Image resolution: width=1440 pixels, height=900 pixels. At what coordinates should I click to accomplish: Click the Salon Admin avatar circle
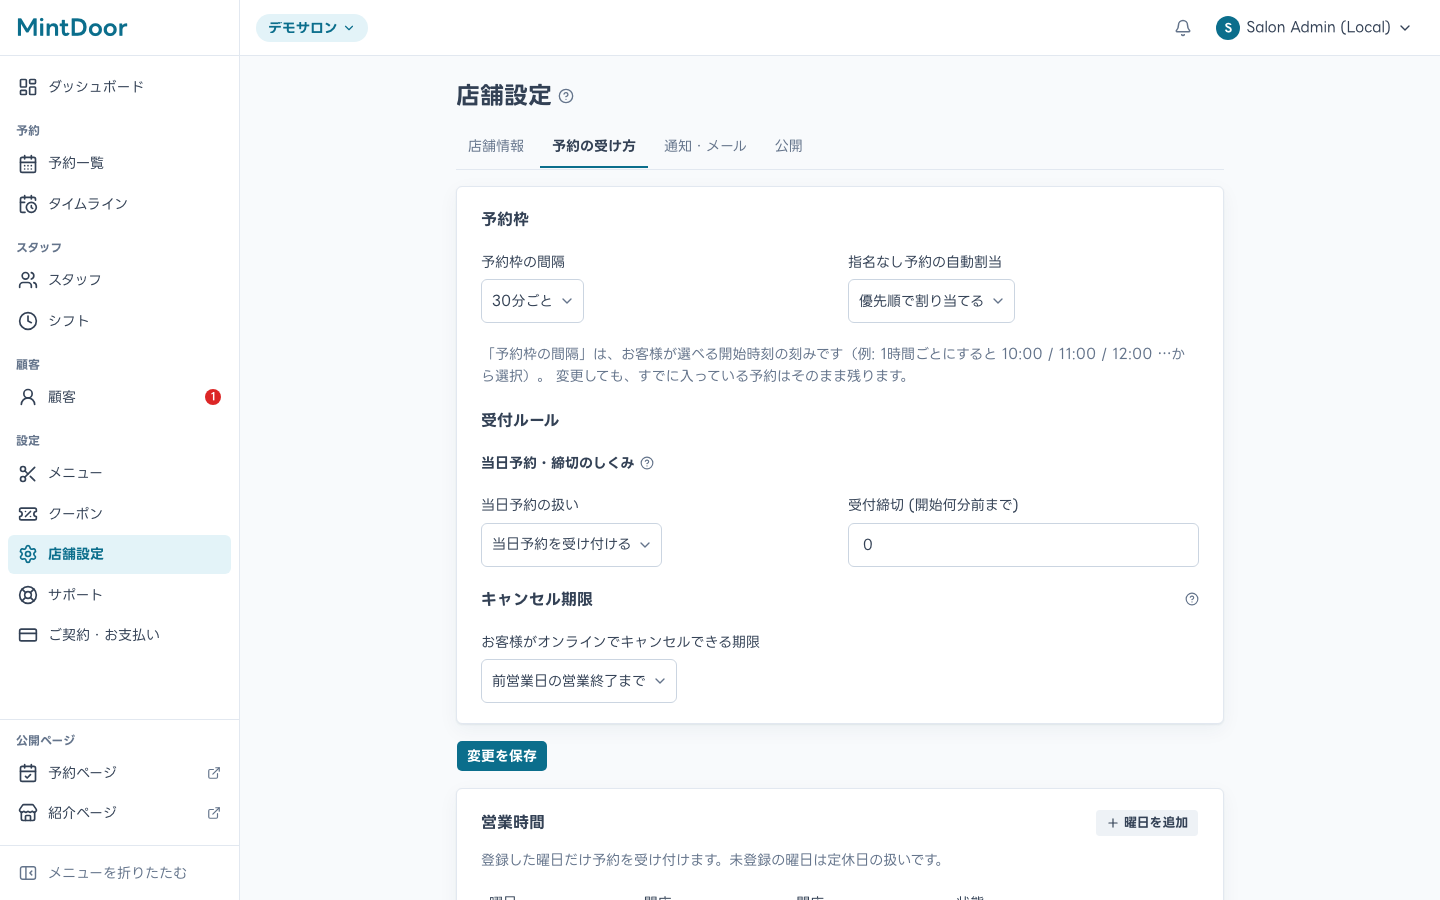click(x=1228, y=28)
